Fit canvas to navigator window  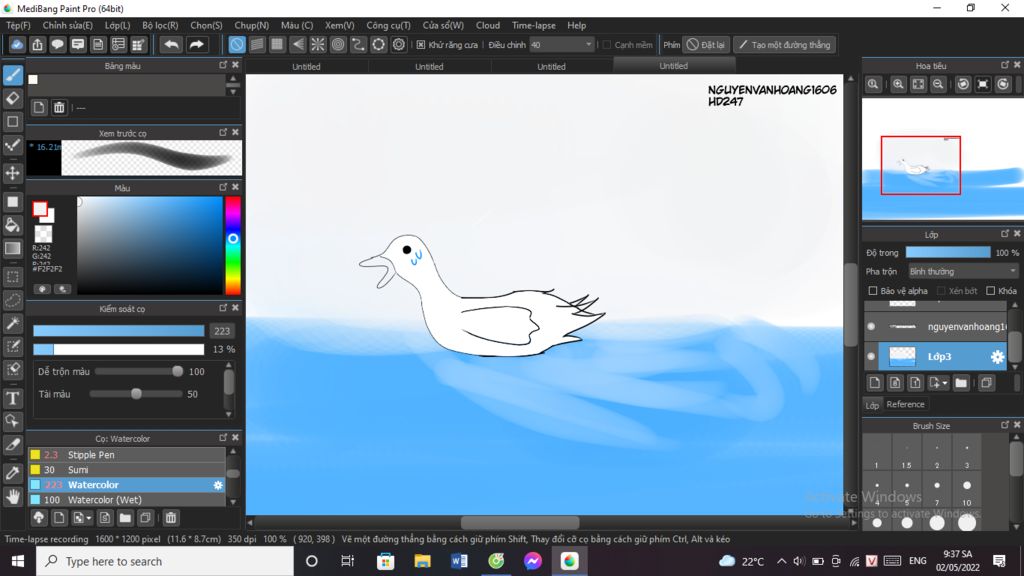(x=918, y=84)
